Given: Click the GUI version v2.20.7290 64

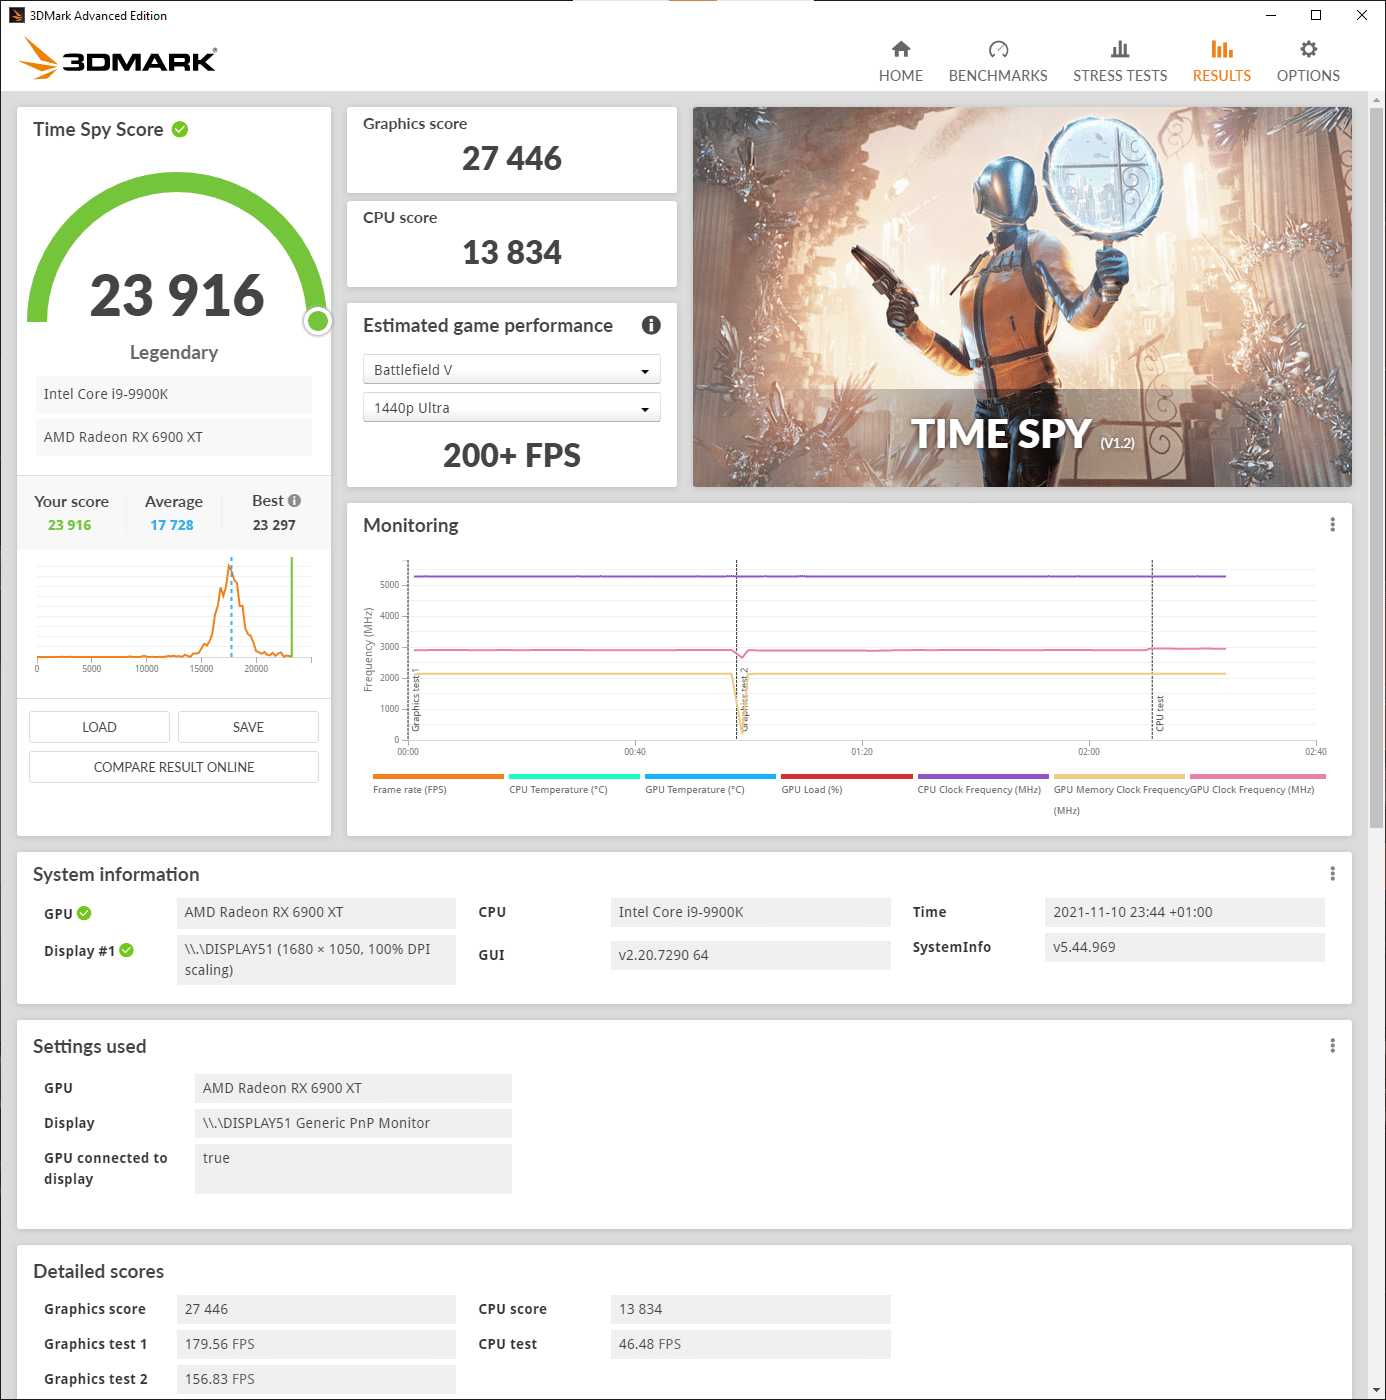Looking at the screenshot, I should pyautogui.click(x=750, y=955).
